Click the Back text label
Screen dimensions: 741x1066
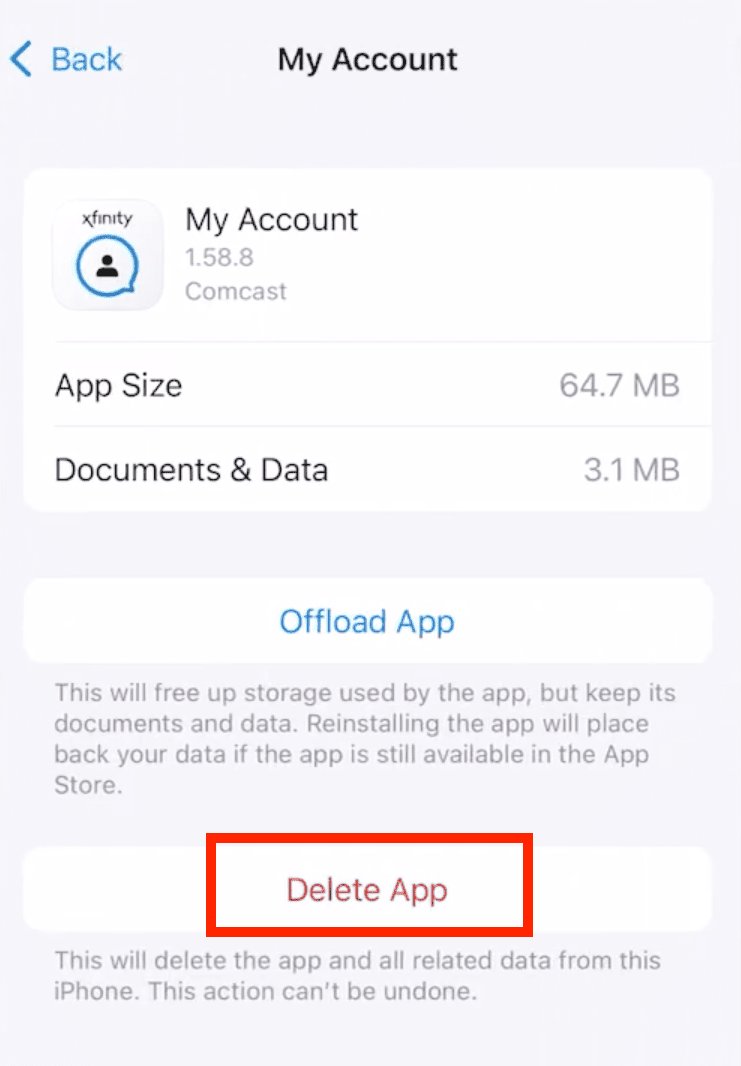click(87, 59)
